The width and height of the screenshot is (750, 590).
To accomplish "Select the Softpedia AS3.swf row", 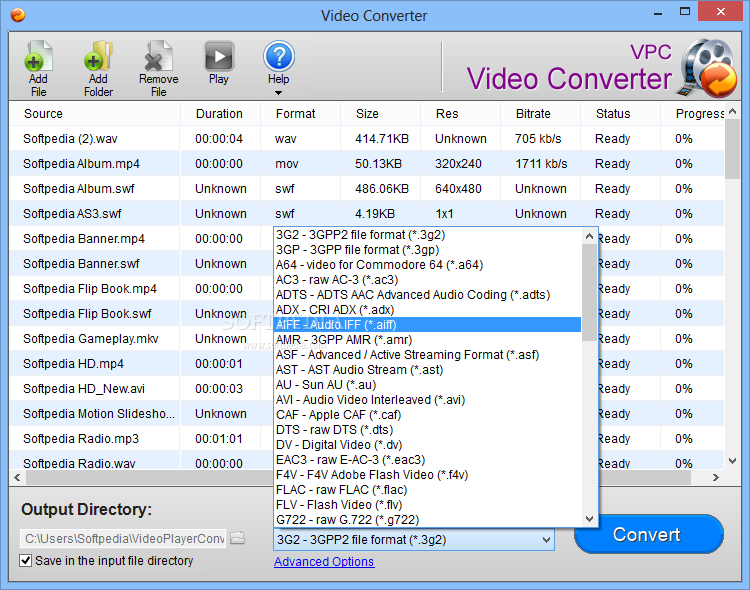I will [x=367, y=213].
